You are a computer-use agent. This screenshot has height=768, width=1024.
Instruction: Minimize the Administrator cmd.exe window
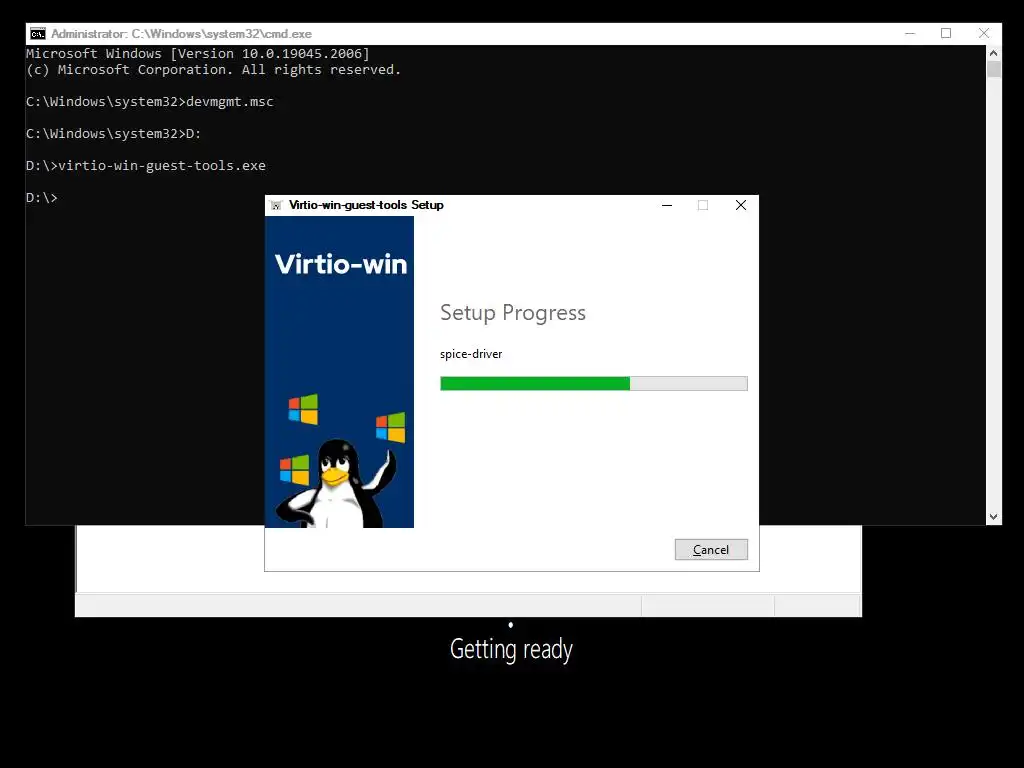910,33
